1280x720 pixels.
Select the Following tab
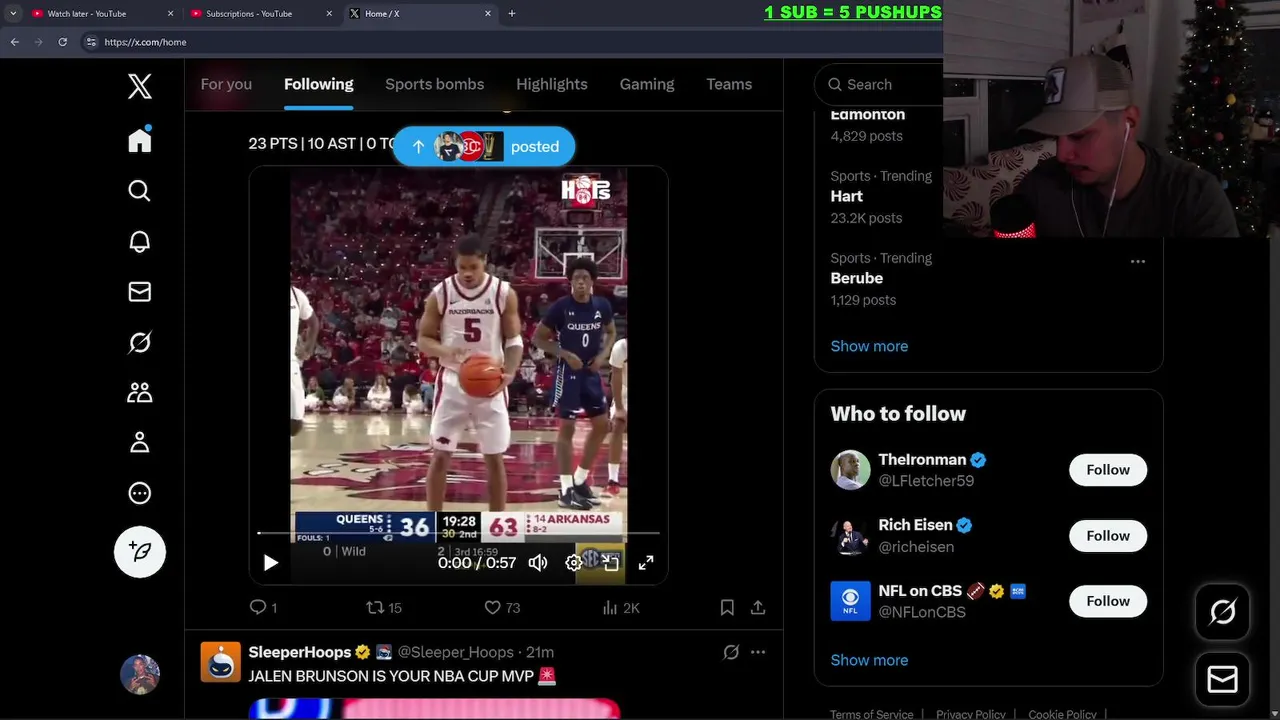318,84
